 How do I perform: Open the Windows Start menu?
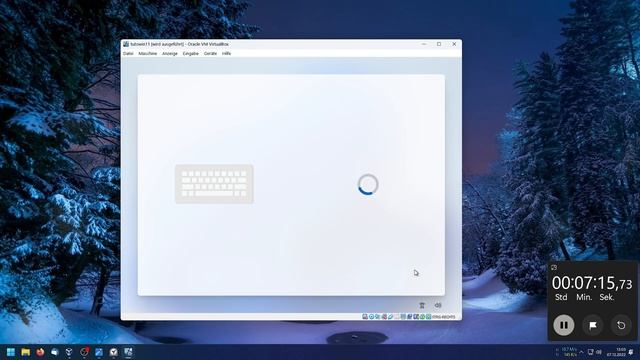11,352
